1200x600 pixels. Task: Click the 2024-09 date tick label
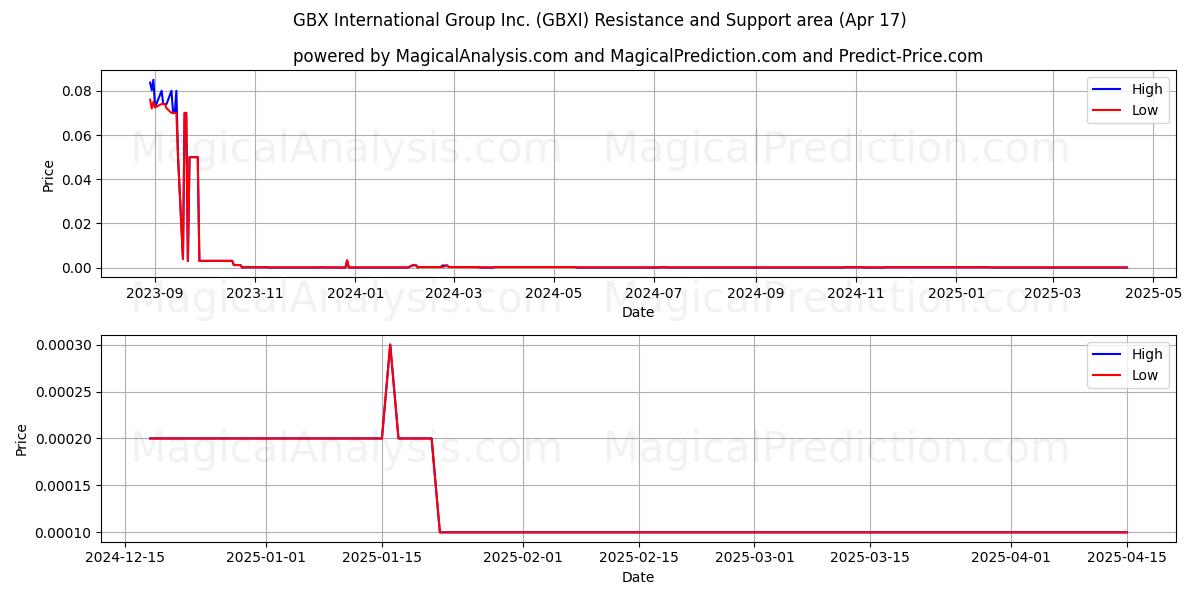(756, 293)
